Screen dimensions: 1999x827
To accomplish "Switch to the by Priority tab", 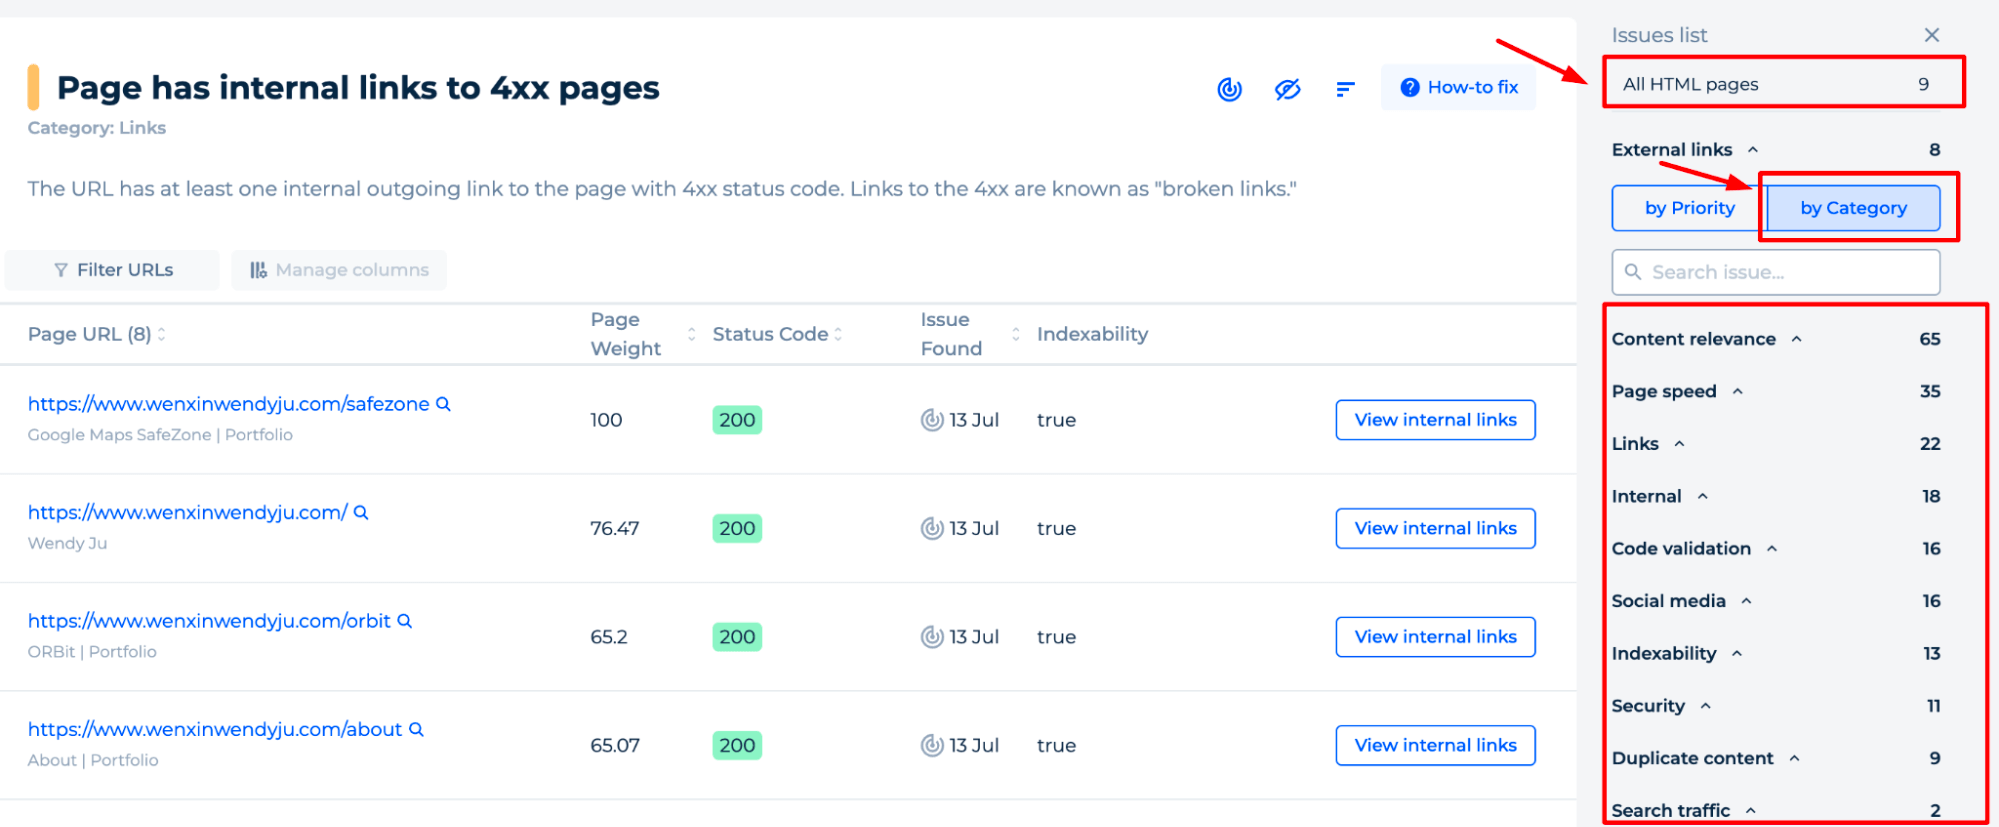I will pos(1688,208).
